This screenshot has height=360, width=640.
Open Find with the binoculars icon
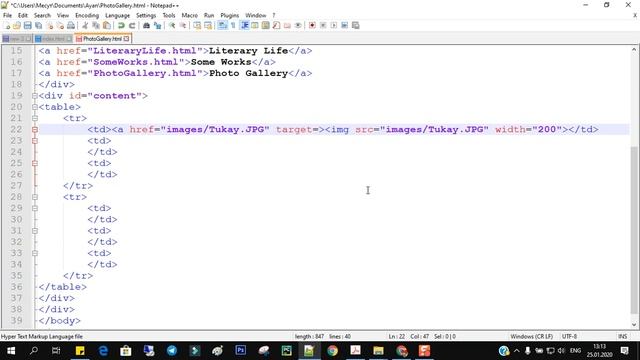coord(146,25)
